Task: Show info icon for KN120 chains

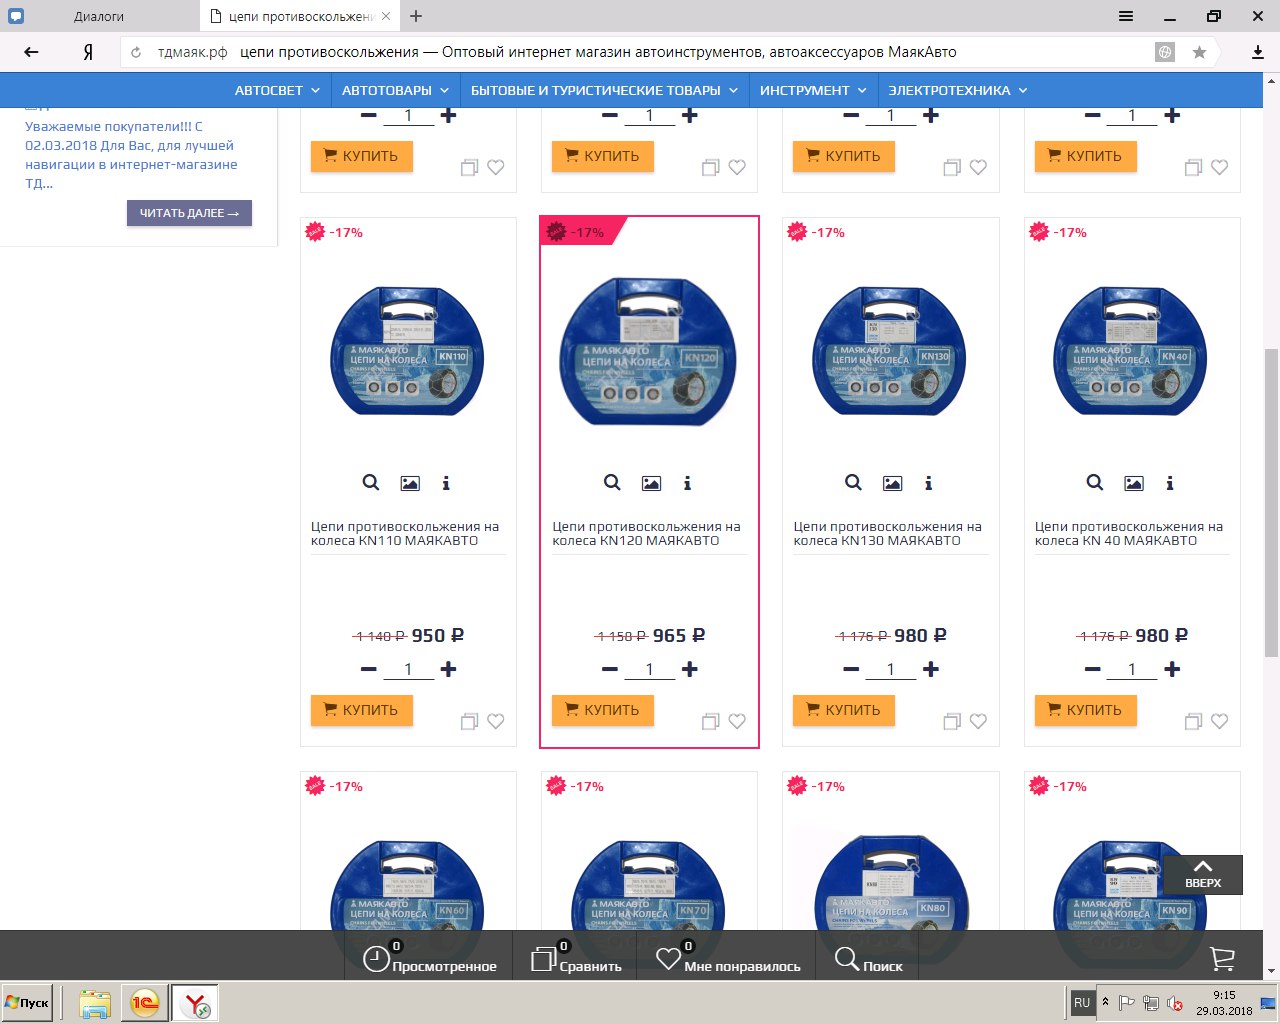Action: (x=687, y=483)
